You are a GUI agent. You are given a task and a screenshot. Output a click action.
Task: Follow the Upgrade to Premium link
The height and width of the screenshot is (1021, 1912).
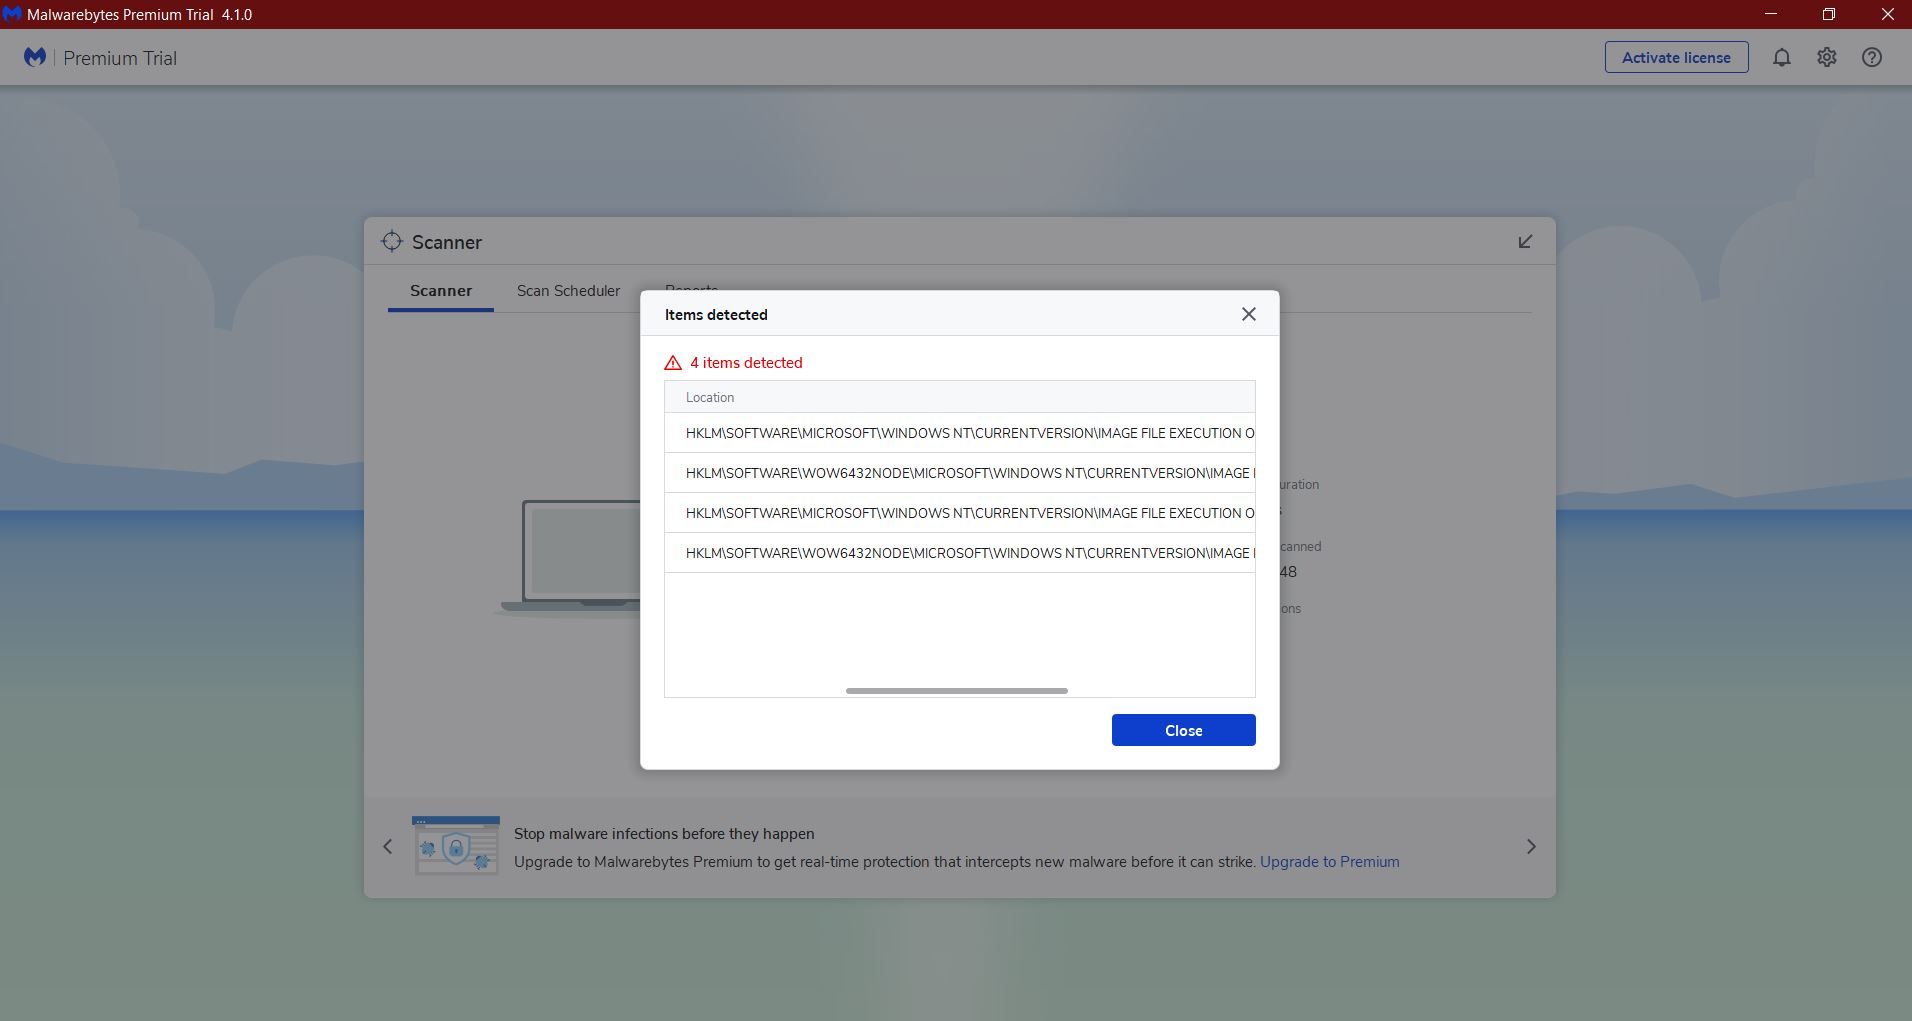[x=1329, y=862]
